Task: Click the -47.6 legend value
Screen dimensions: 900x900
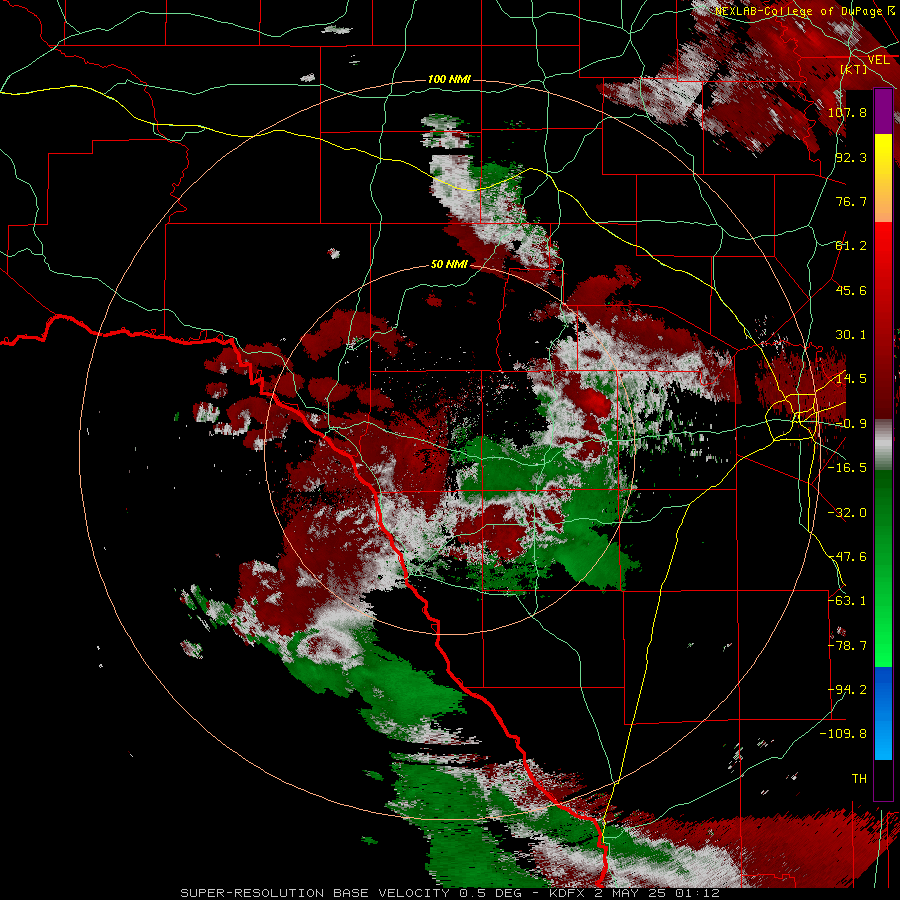Action: tap(847, 556)
